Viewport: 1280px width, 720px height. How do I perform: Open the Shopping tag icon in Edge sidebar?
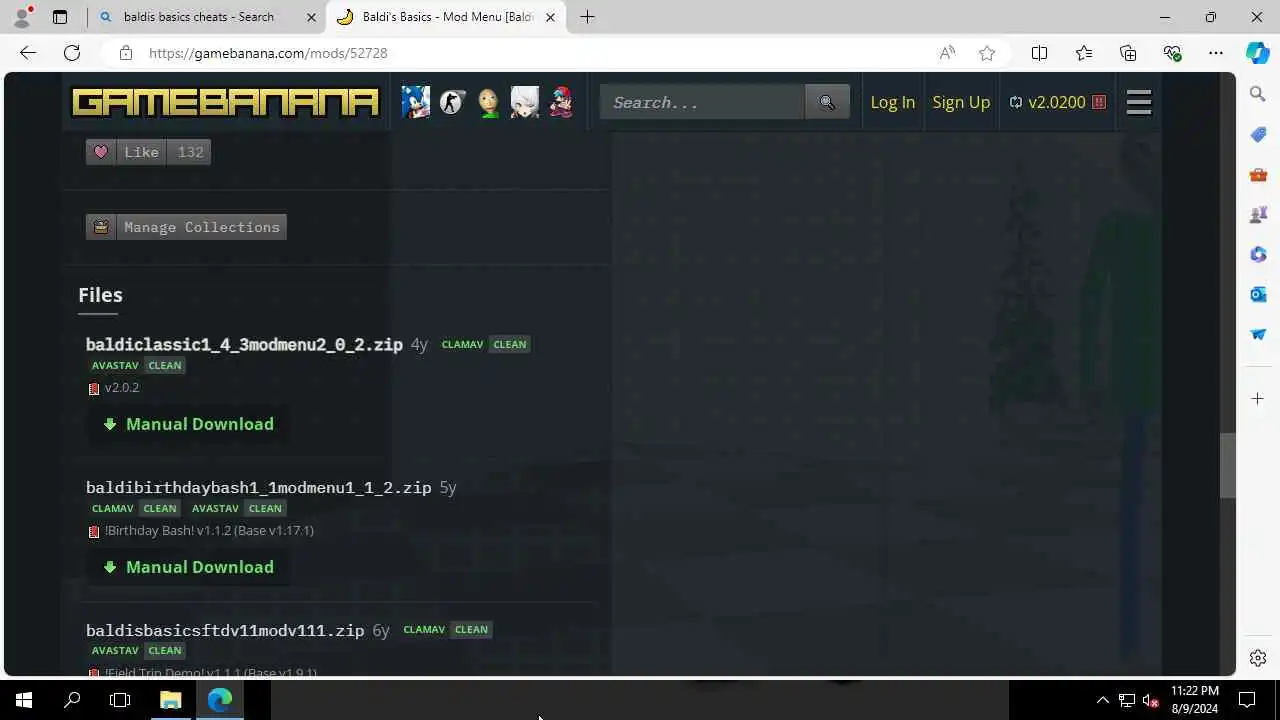pos(1258,135)
